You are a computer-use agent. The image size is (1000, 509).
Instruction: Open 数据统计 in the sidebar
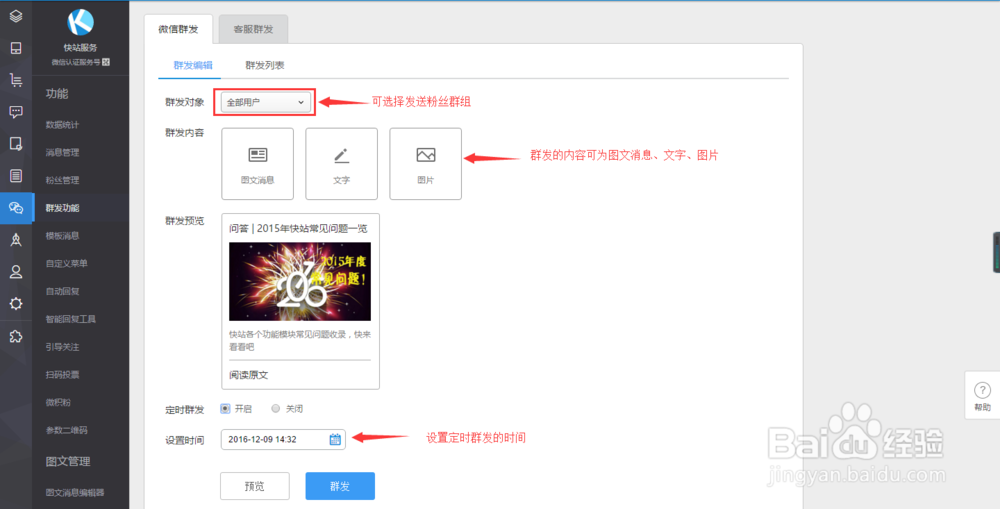pos(62,125)
